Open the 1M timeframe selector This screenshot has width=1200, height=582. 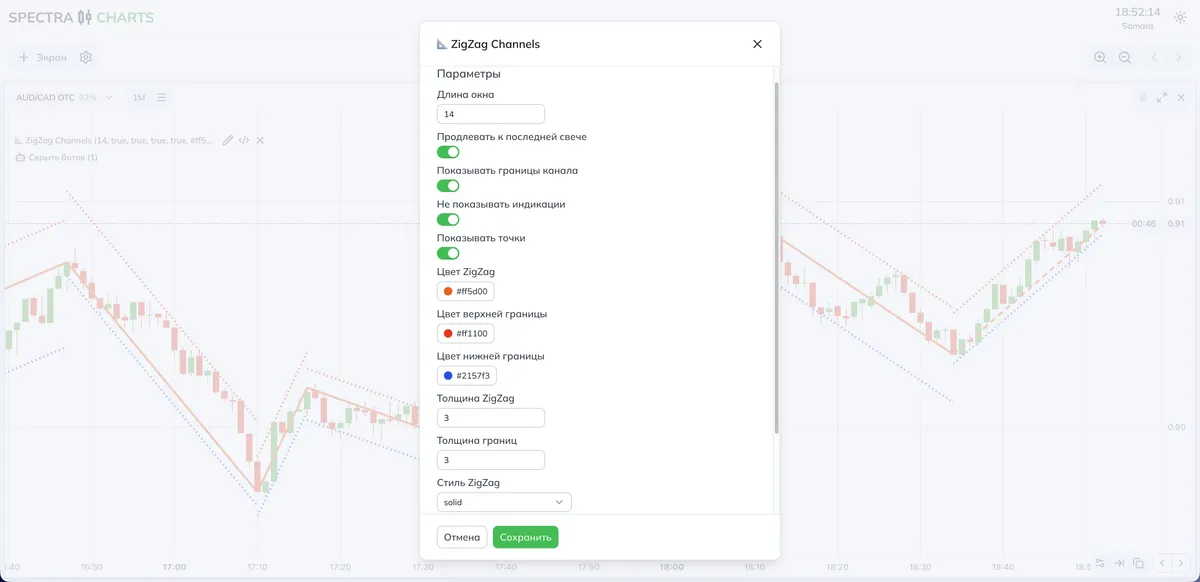coord(139,98)
